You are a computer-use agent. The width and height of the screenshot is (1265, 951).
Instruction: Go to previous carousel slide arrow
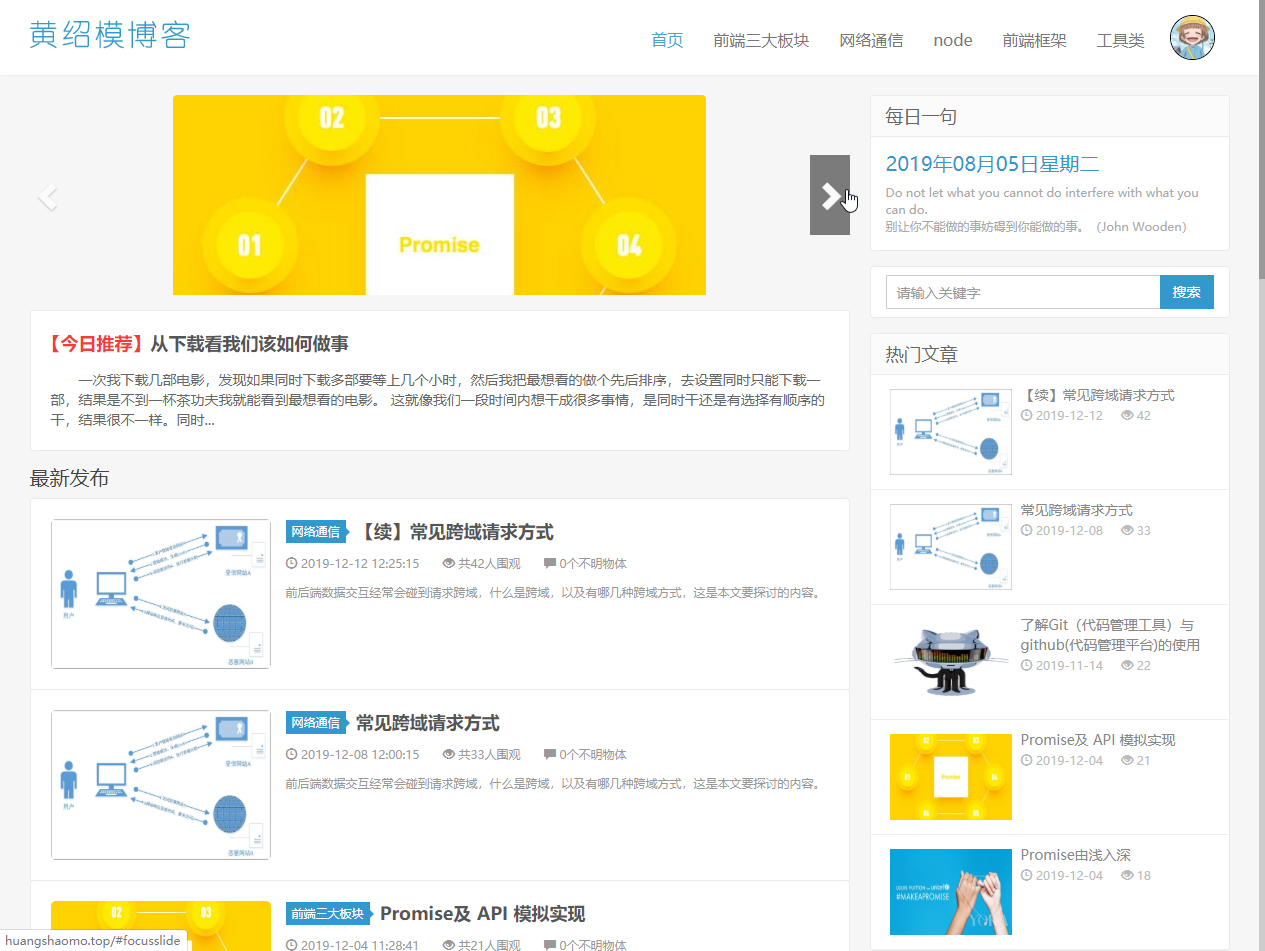47,197
